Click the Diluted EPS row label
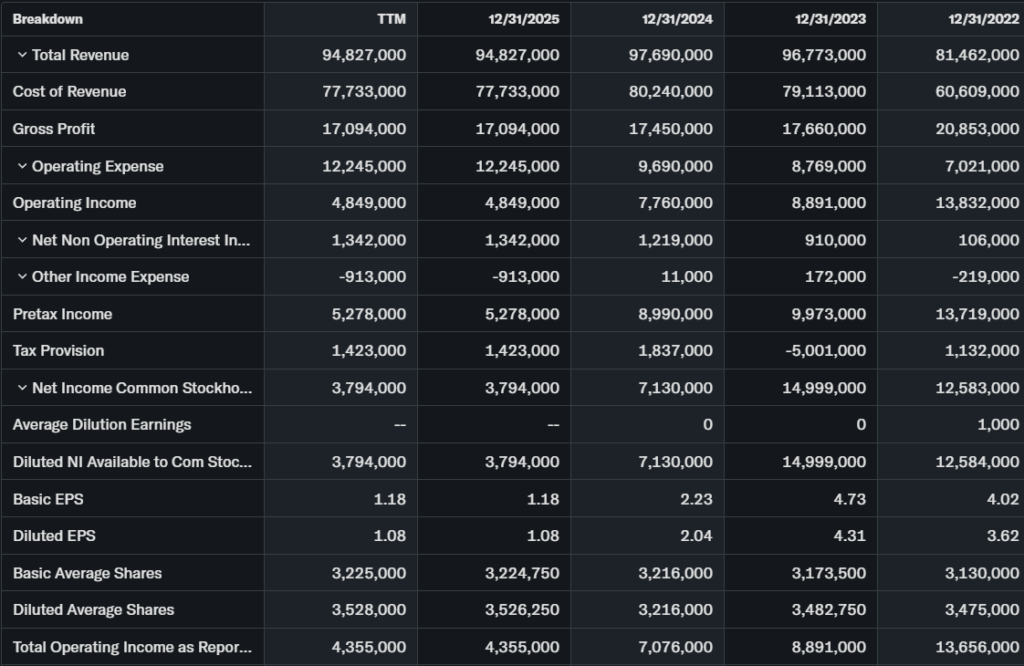This screenshot has height=666, width=1024. point(54,536)
